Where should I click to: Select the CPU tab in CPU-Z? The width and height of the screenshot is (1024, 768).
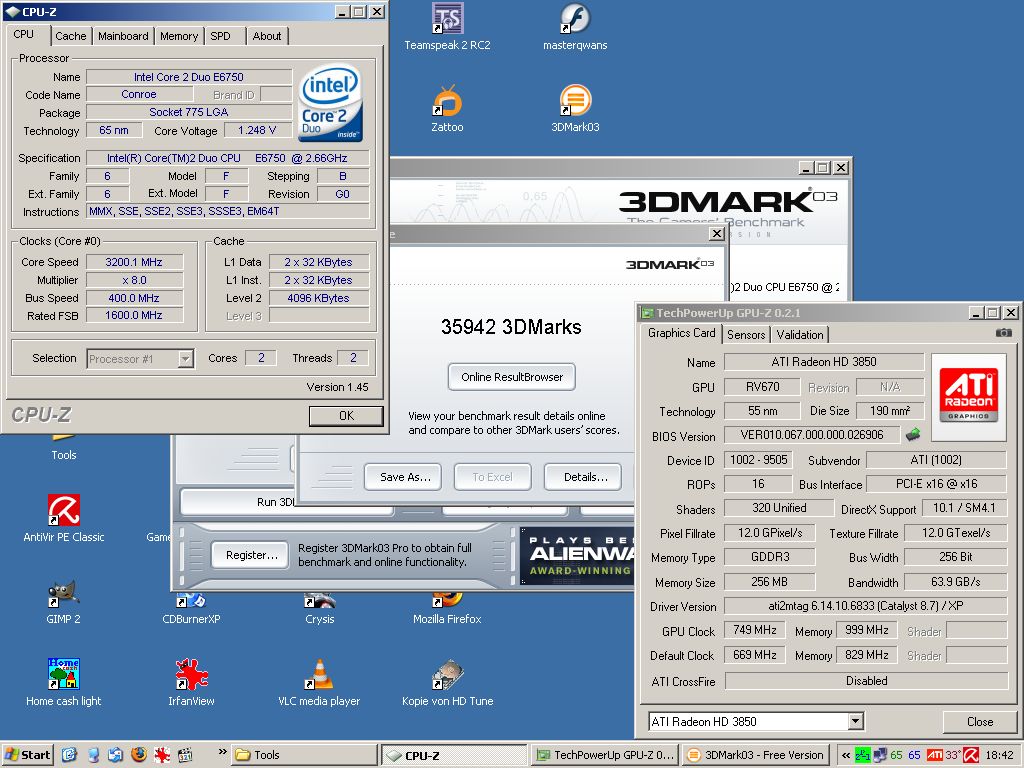tap(24, 35)
